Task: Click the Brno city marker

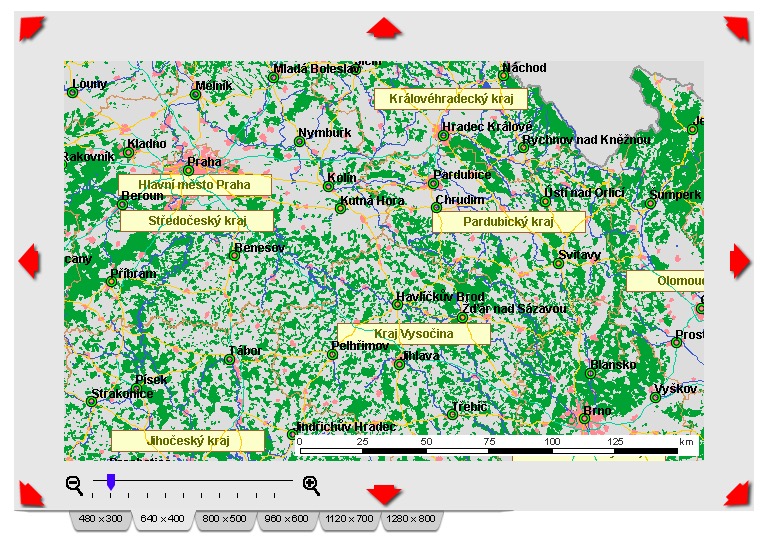Action: pyautogui.click(x=584, y=418)
